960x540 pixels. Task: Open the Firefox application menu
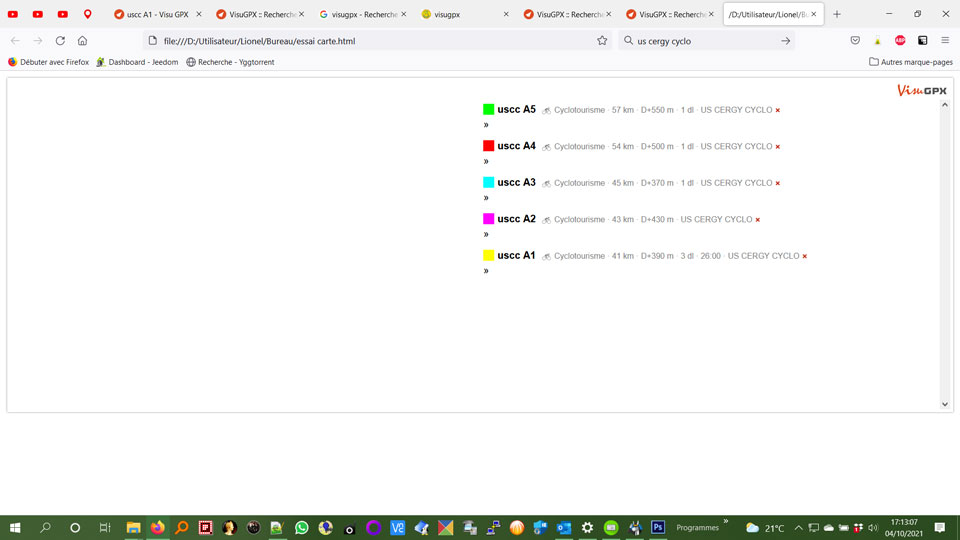click(944, 41)
